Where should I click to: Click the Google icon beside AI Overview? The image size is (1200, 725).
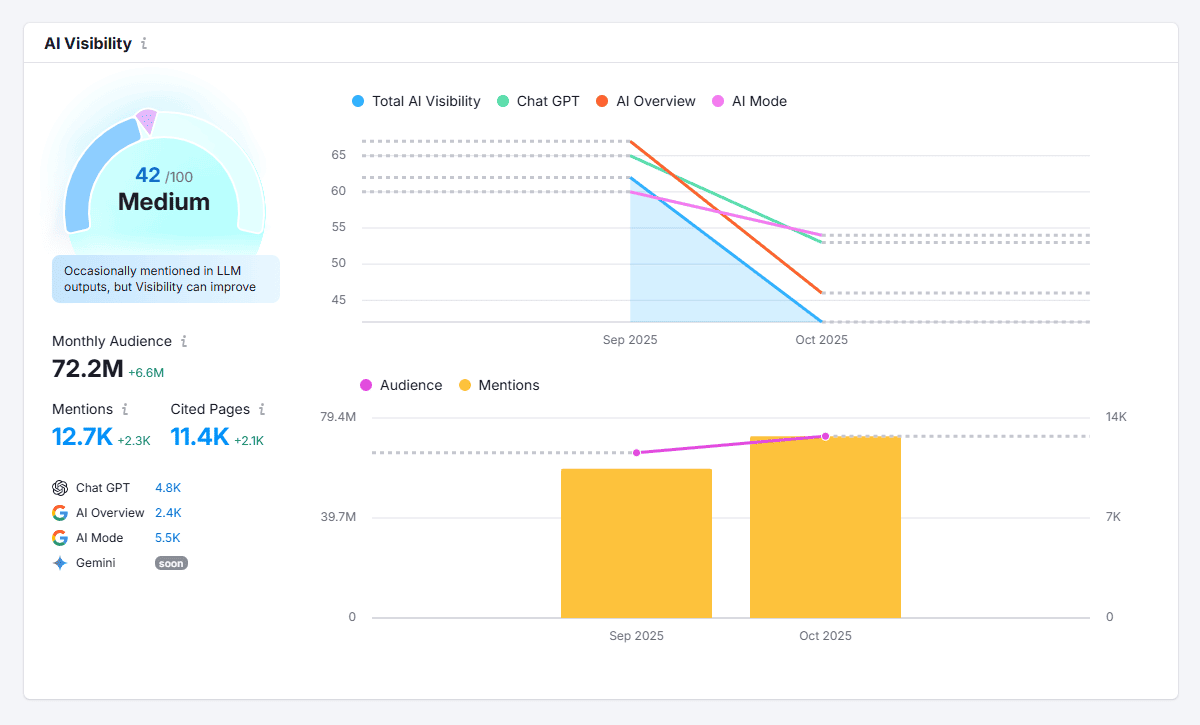[x=61, y=512]
